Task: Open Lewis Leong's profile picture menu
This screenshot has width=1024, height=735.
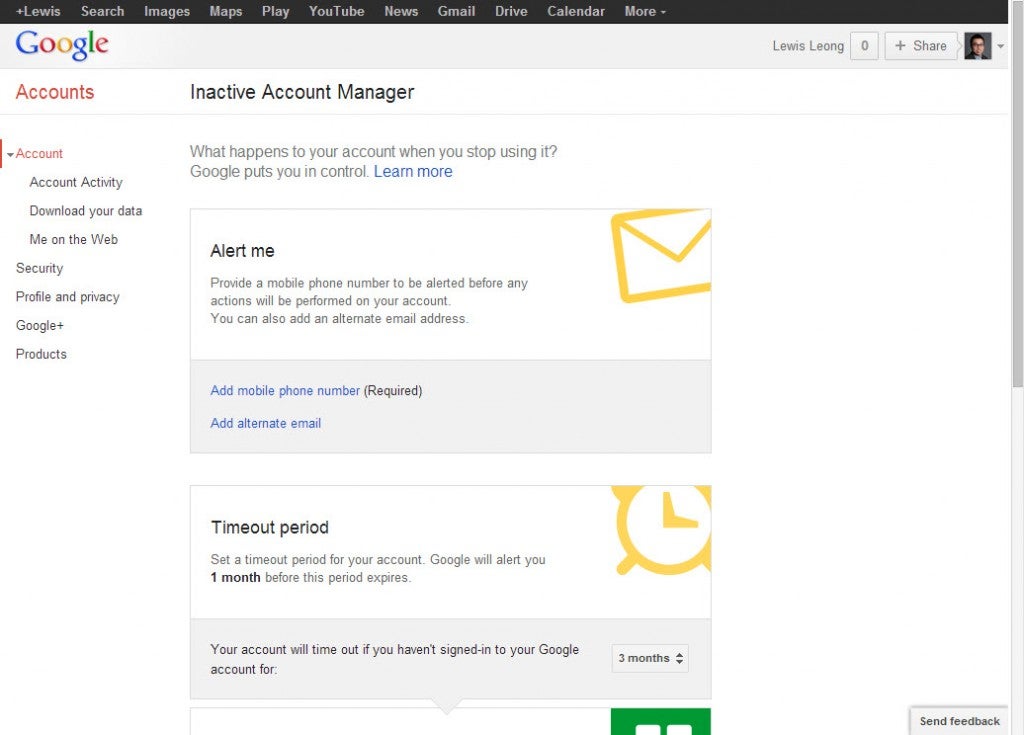Action: pyautogui.click(x=978, y=46)
